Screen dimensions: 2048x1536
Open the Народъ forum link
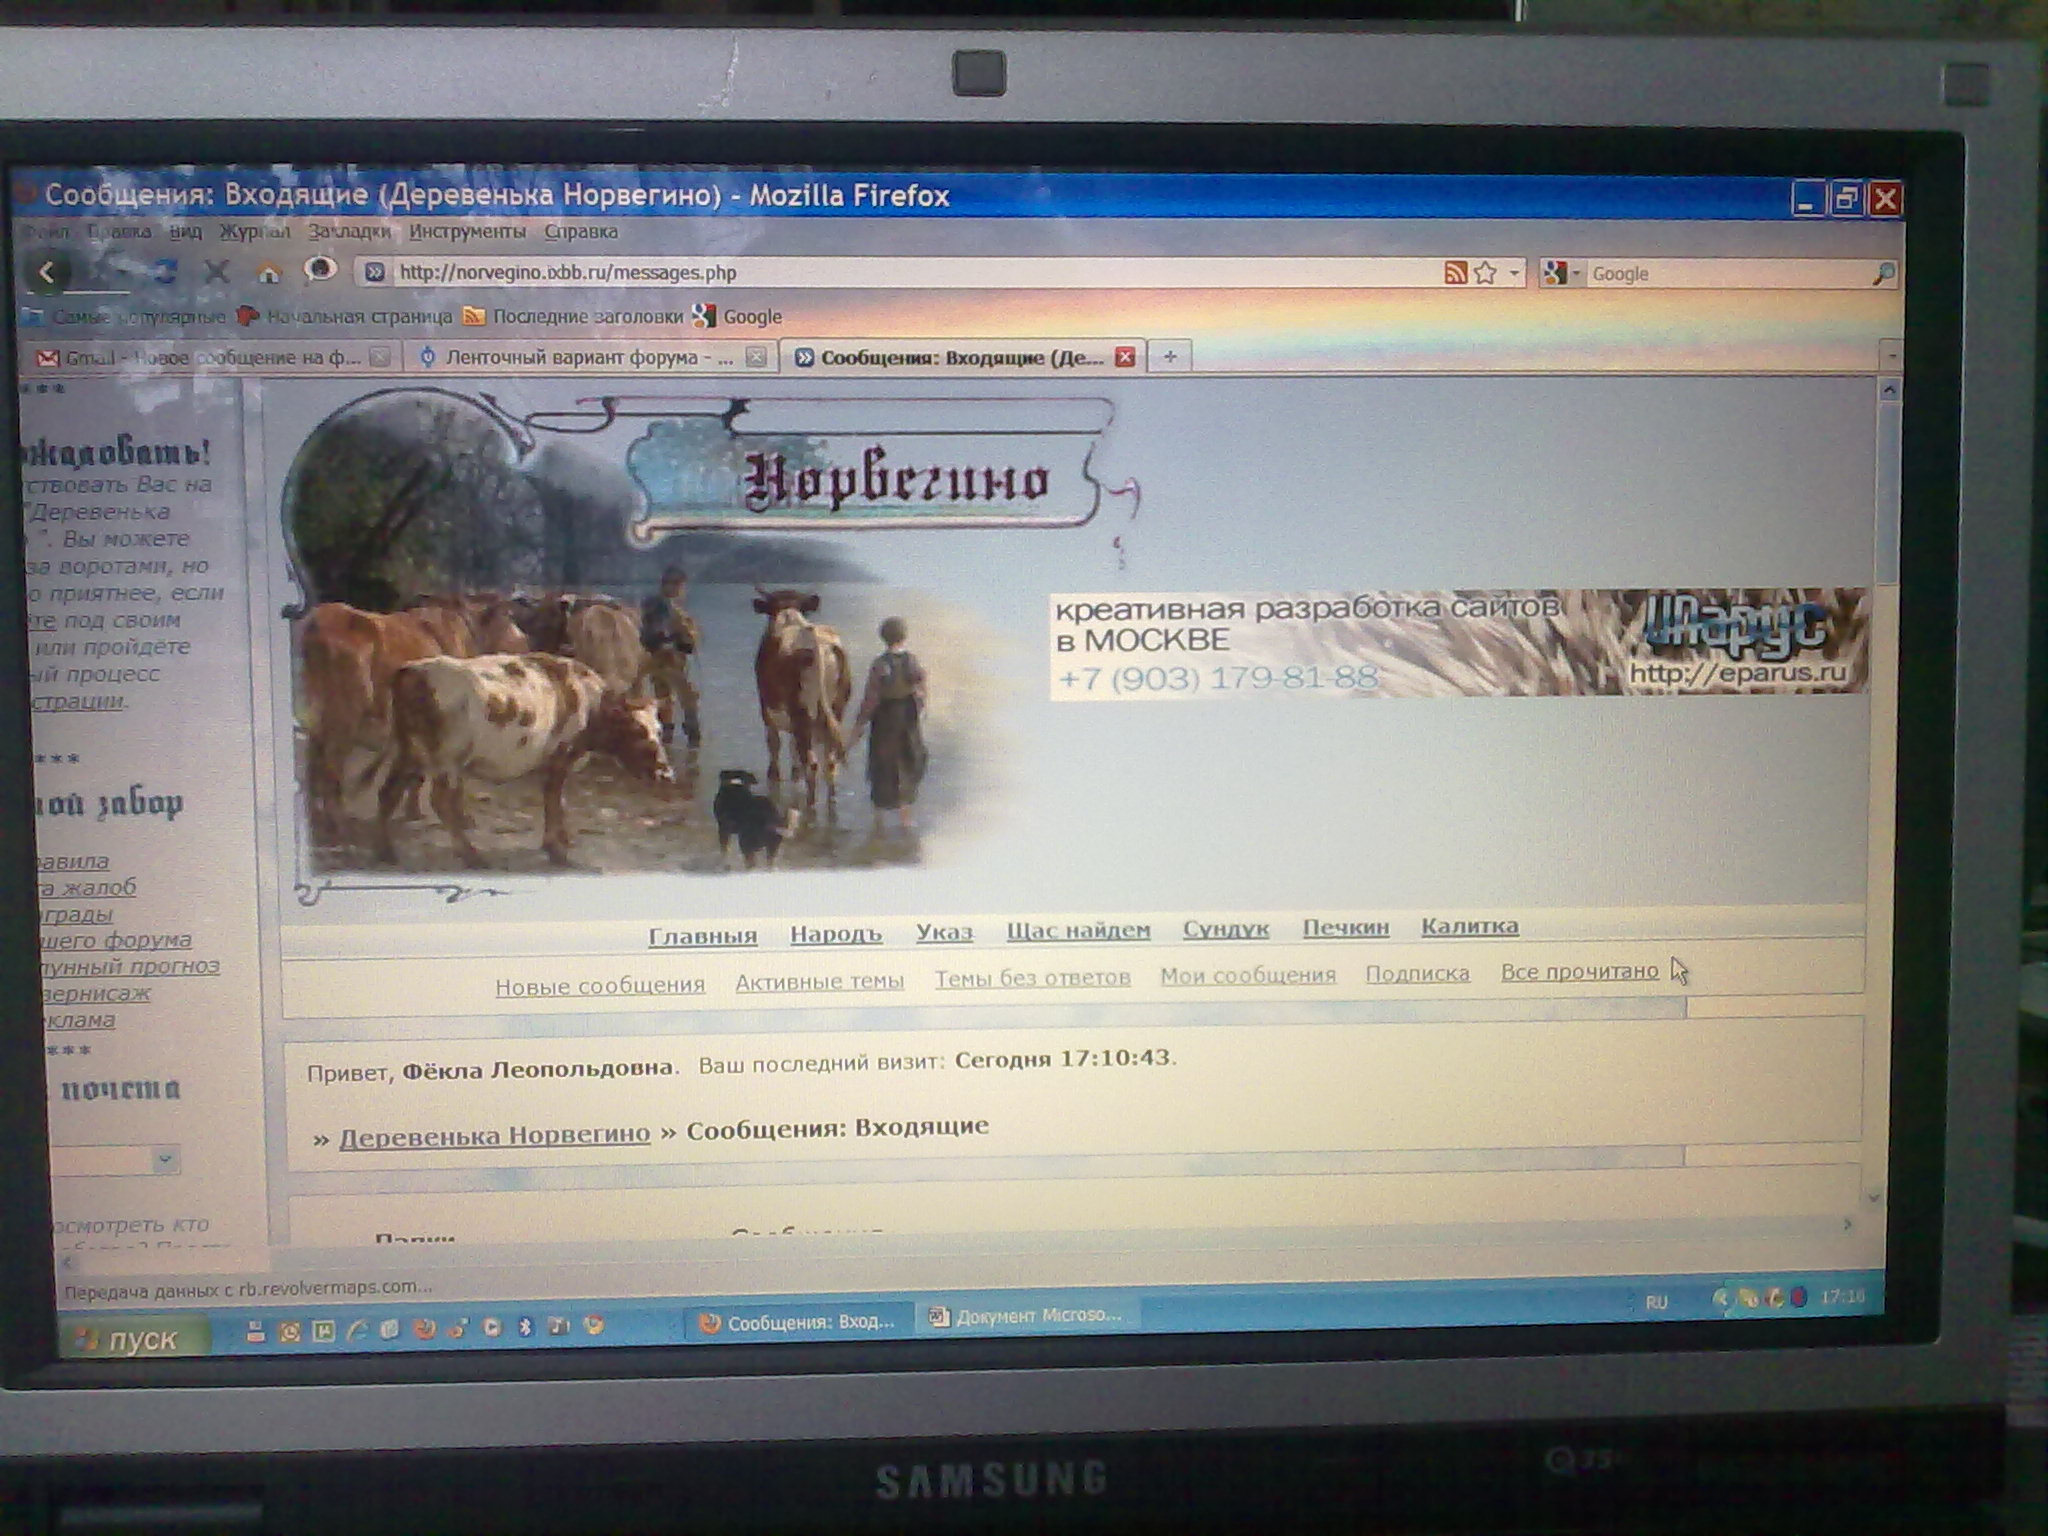pos(836,934)
